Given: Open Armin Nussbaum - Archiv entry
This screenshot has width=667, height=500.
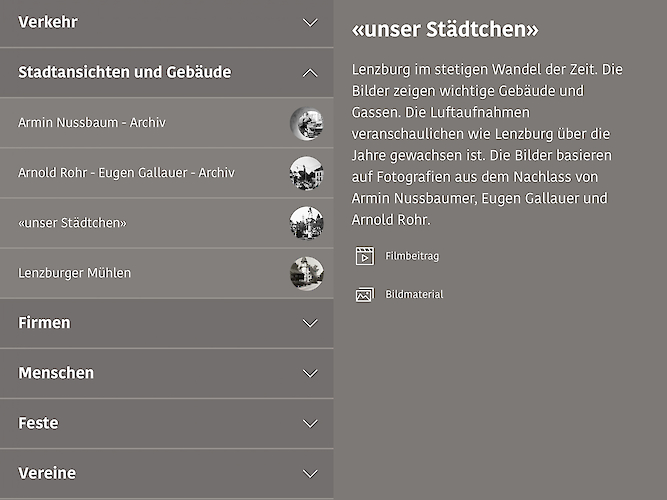Looking at the screenshot, I should point(92,123).
